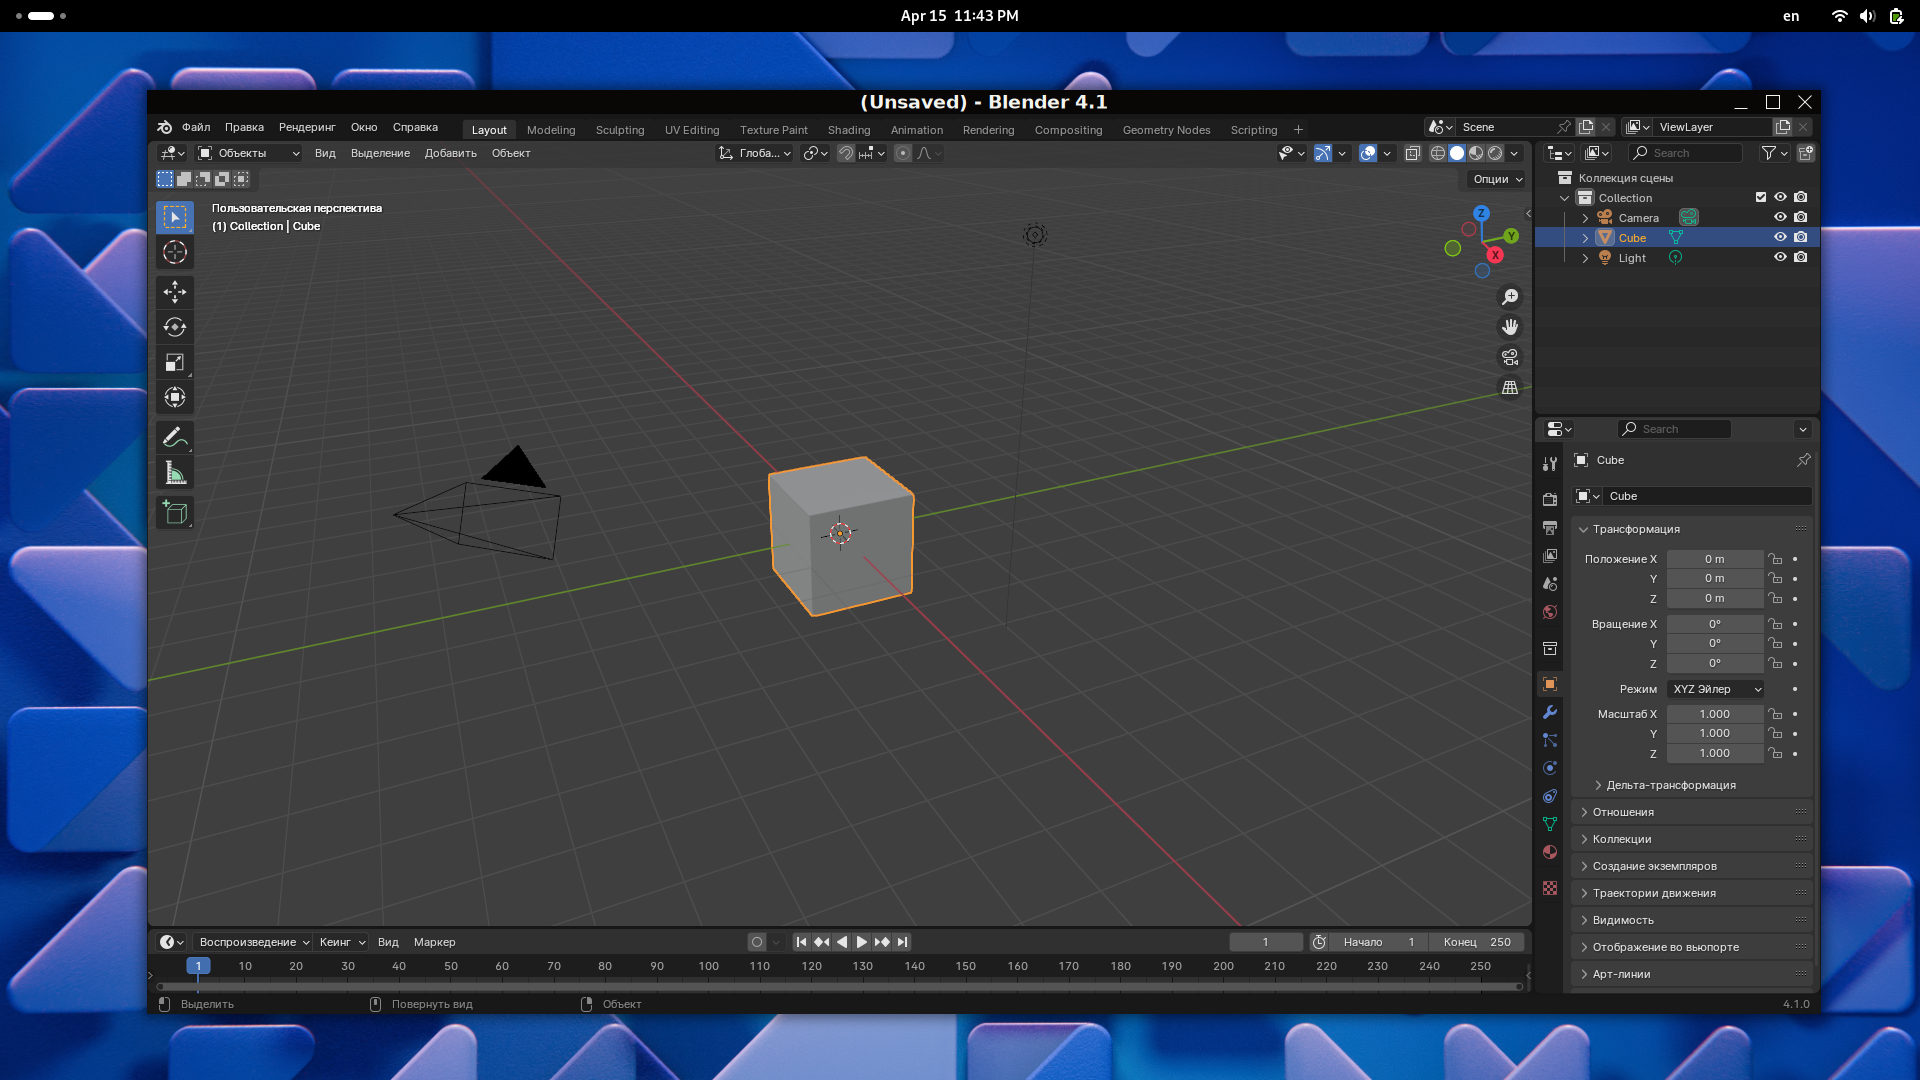Lock Position X field
The image size is (1920, 1080).
(1775, 559)
